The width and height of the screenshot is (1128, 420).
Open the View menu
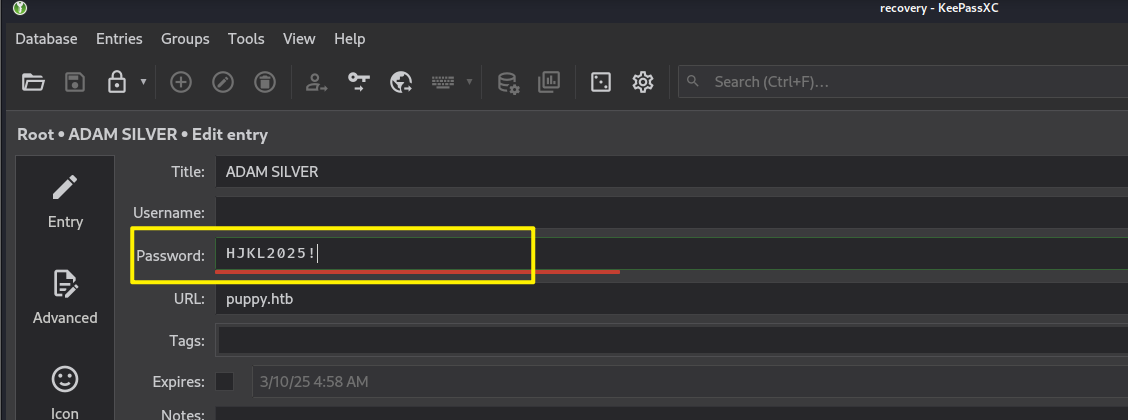(299, 39)
